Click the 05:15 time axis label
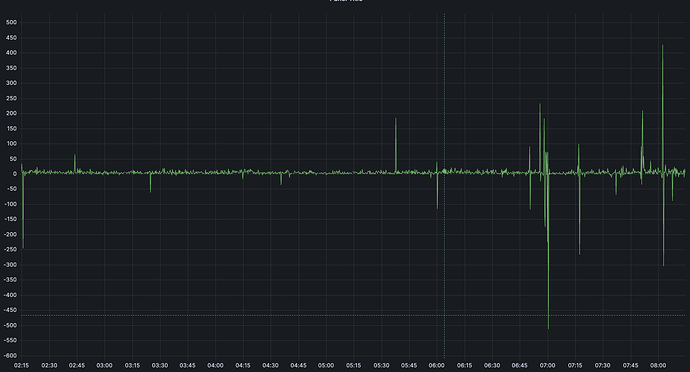Image resolution: width=690 pixels, height=372 pixels. tap(354, 365)
